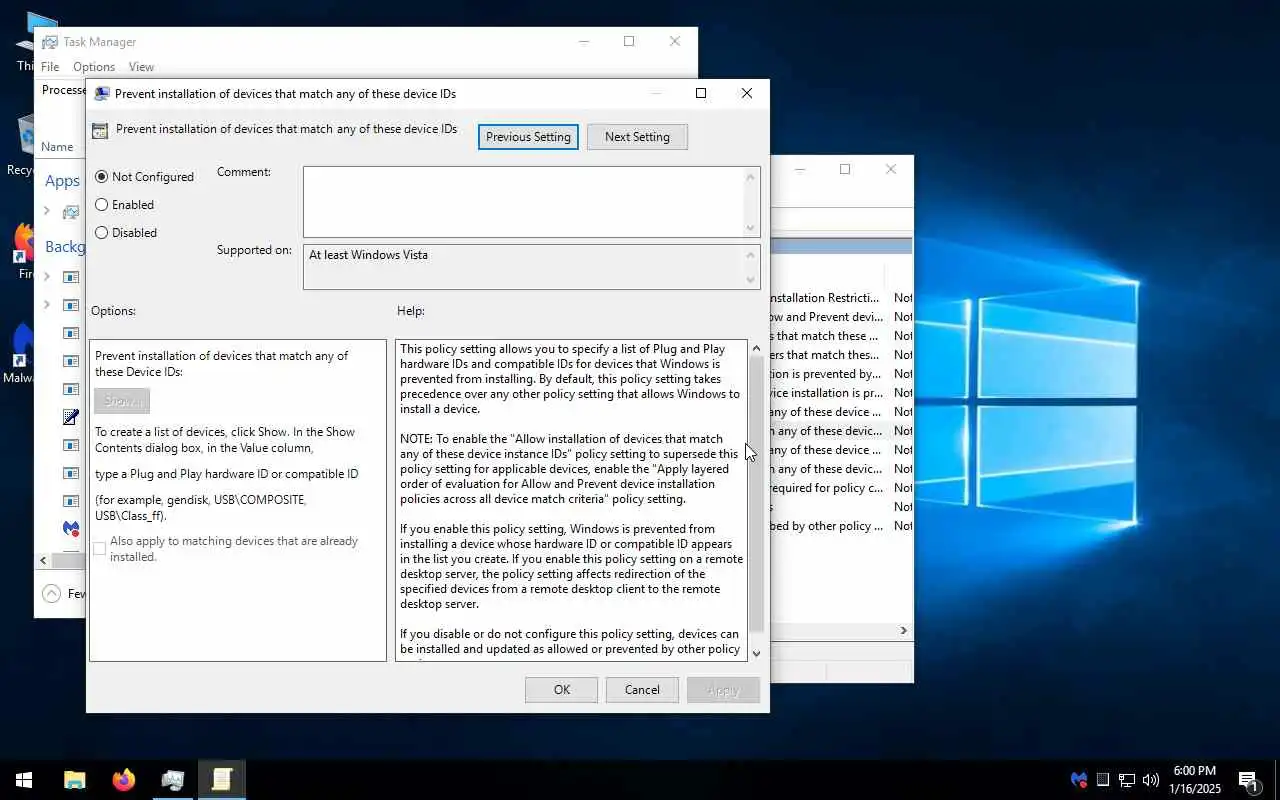Viewport: 1280px width, 800px height.
Task: Click Supported on box scroll down arrow
Action: [751, 280]
